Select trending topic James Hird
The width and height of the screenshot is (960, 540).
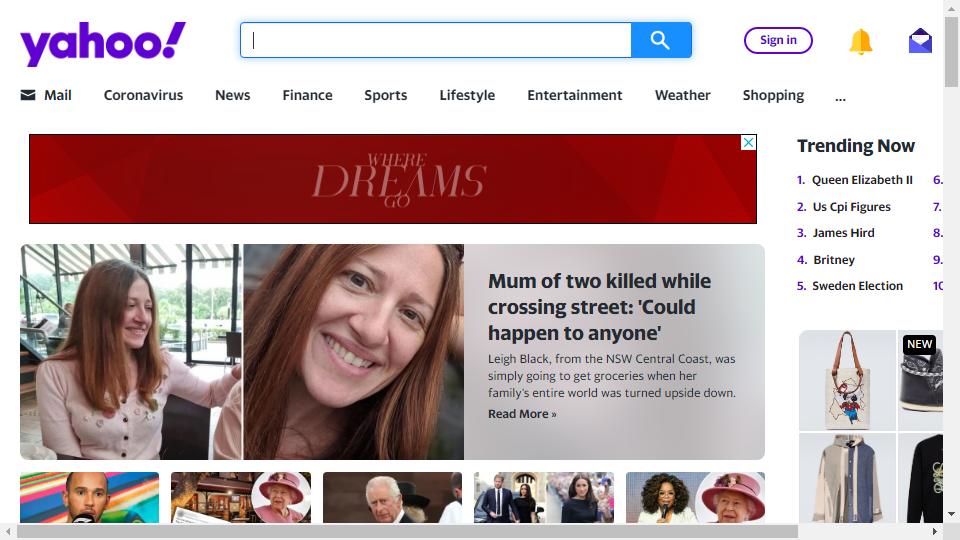click(844, 233)
